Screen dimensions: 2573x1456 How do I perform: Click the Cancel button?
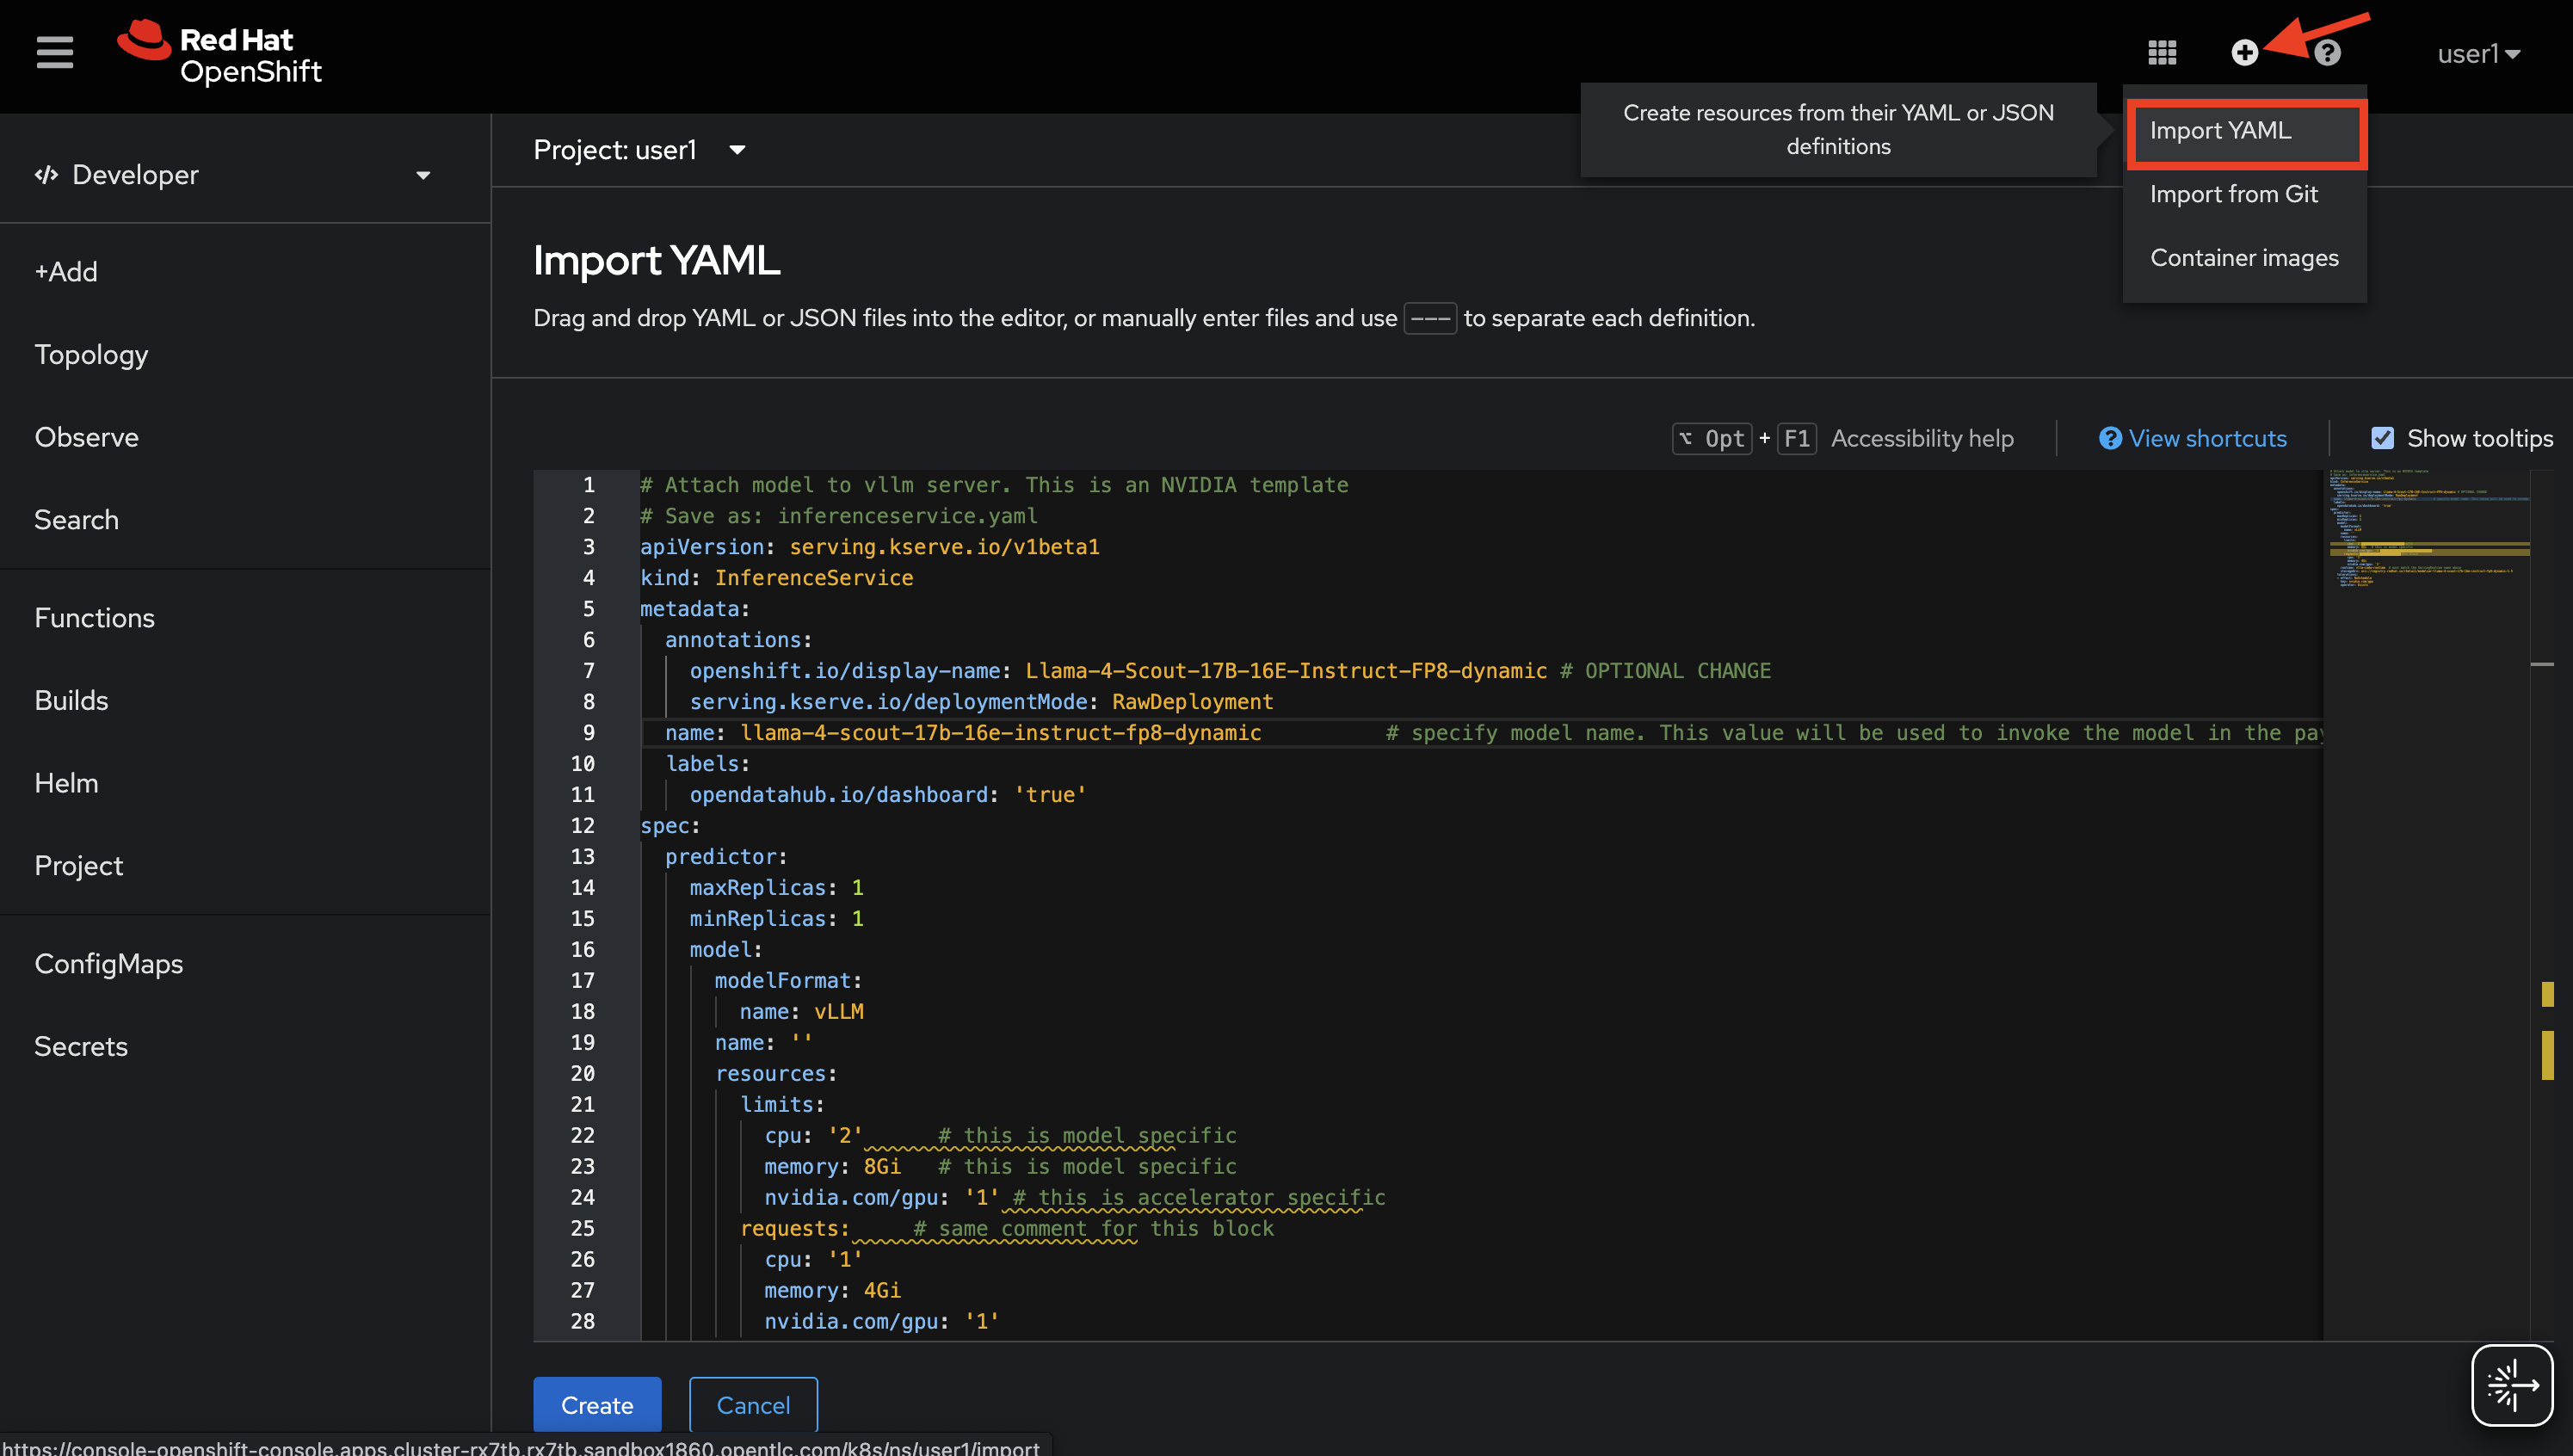pos(753,1405)
